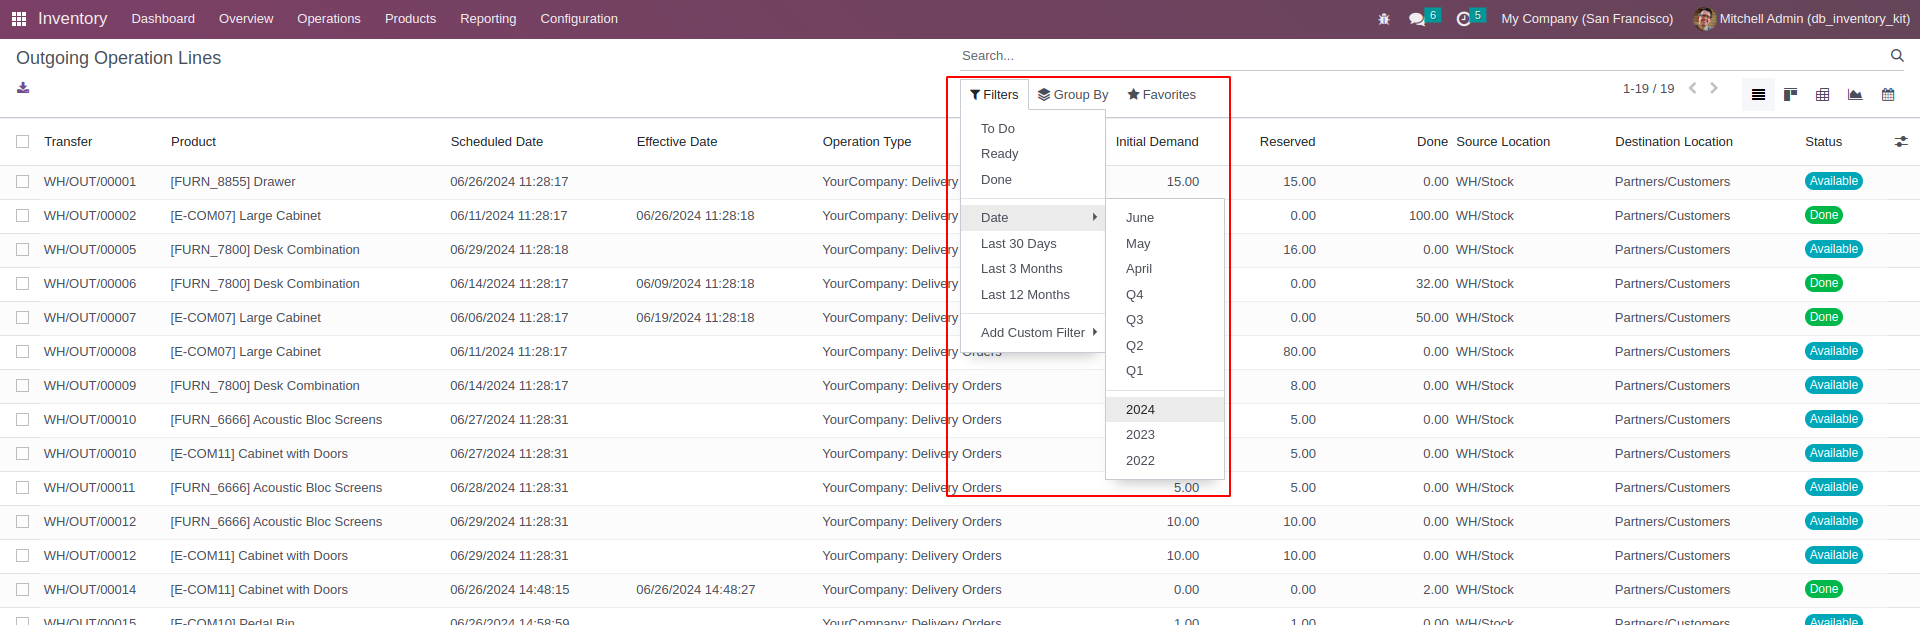The width and height of the screenshot is (1920, 625).
Task: Open optional columns settings icon
Action: 1901,142
